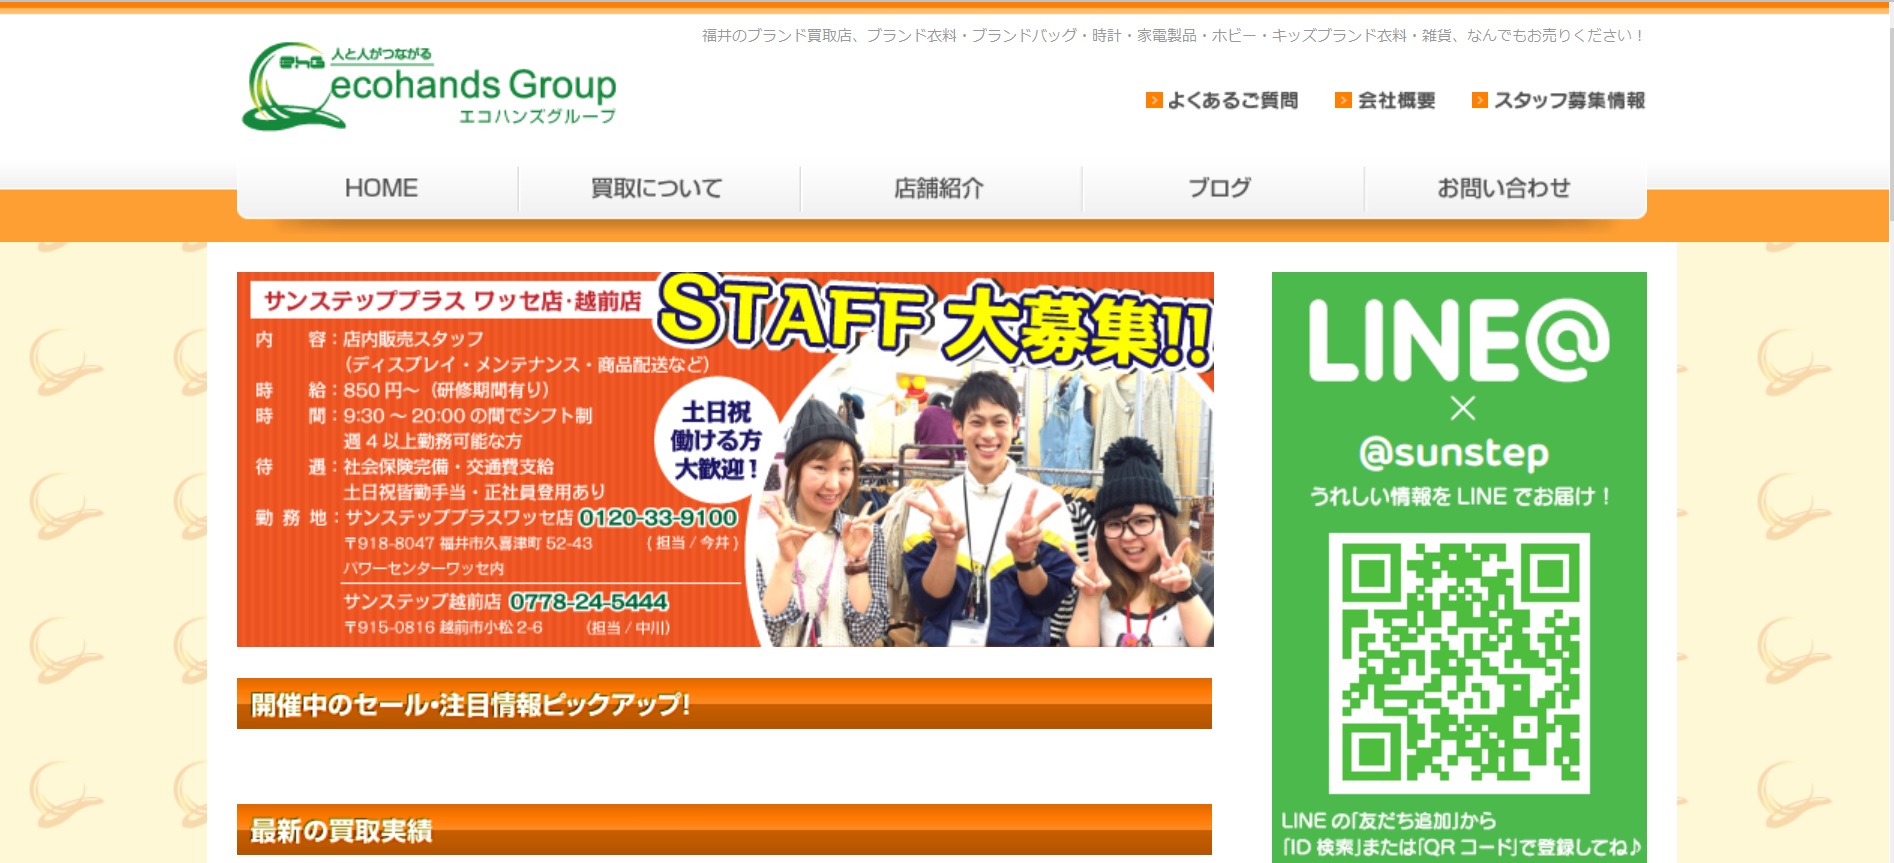Click the LINE QR code image
Viewport: 1894px width, 863px height.
point(1459,663)
